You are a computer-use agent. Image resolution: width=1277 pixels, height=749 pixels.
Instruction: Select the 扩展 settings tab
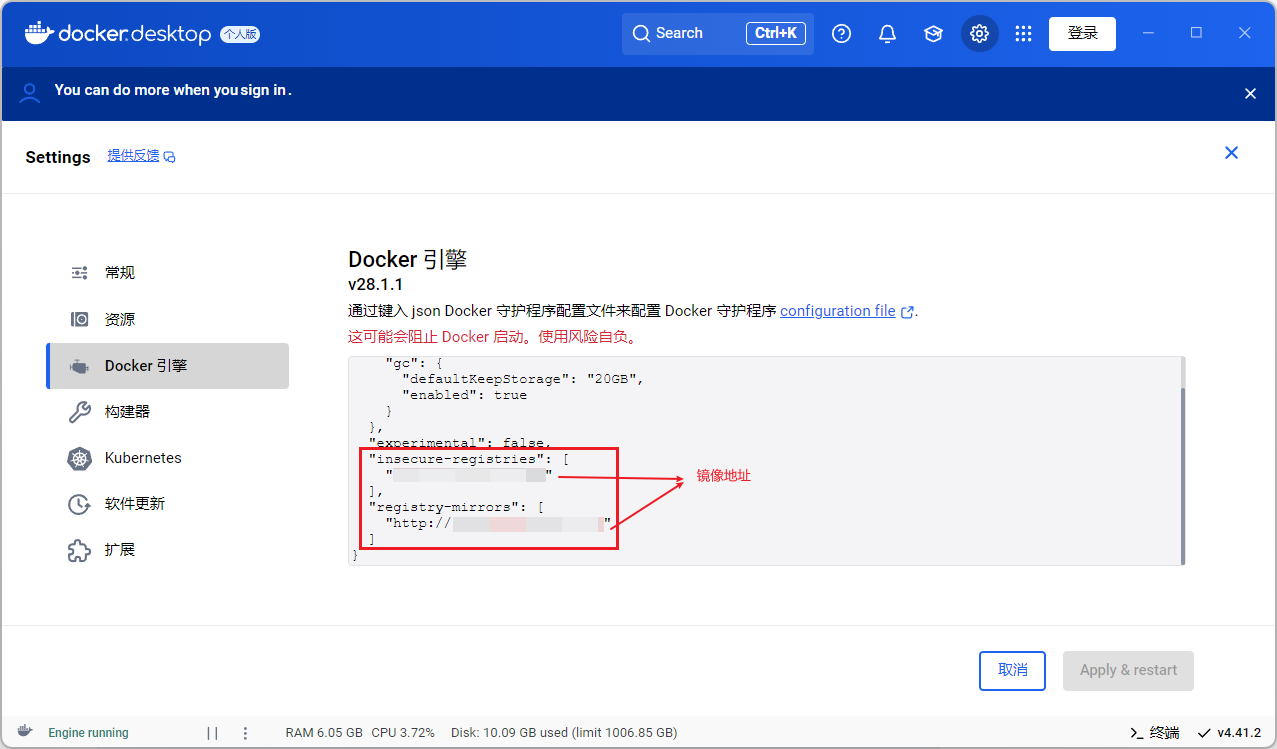pos(167,550)
